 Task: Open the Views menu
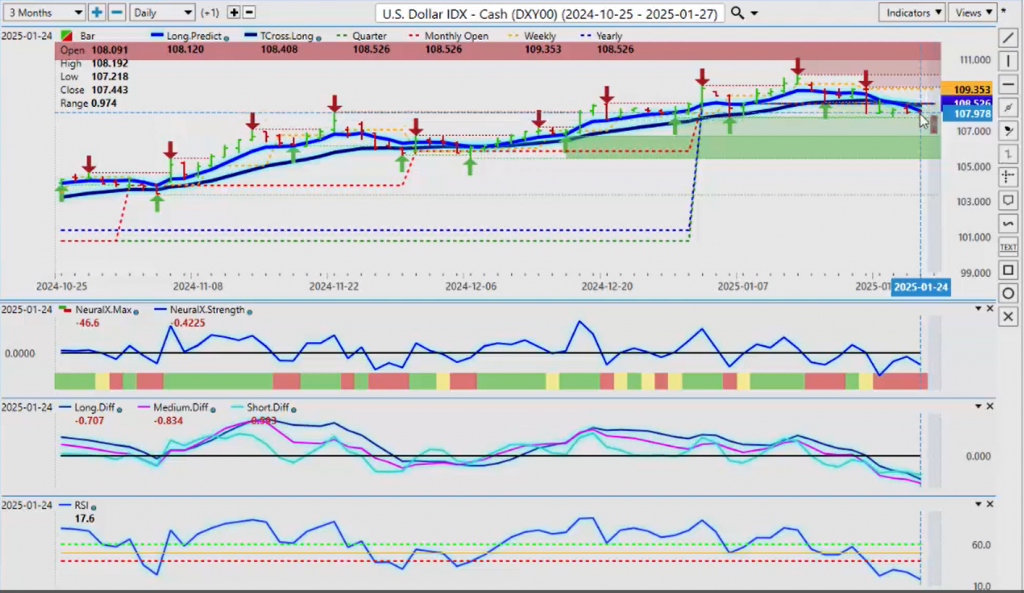pyautogui.click(x=972, y=12)
